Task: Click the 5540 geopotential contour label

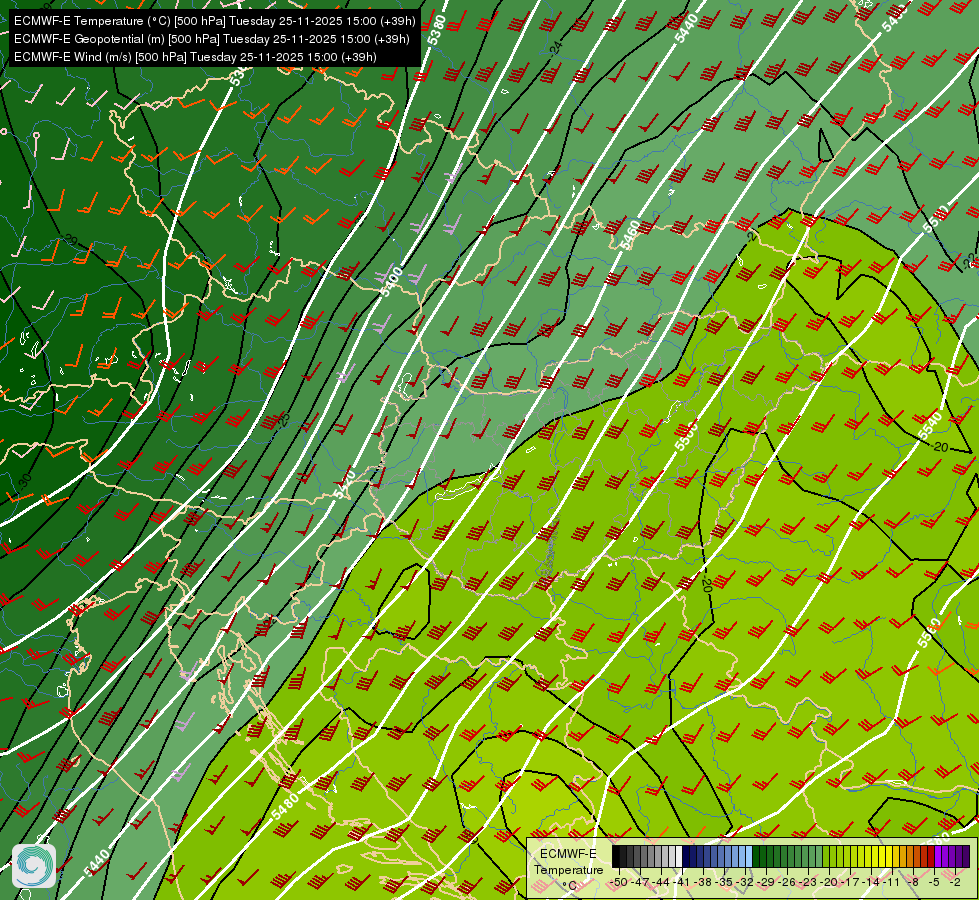Action: [930, 425]
